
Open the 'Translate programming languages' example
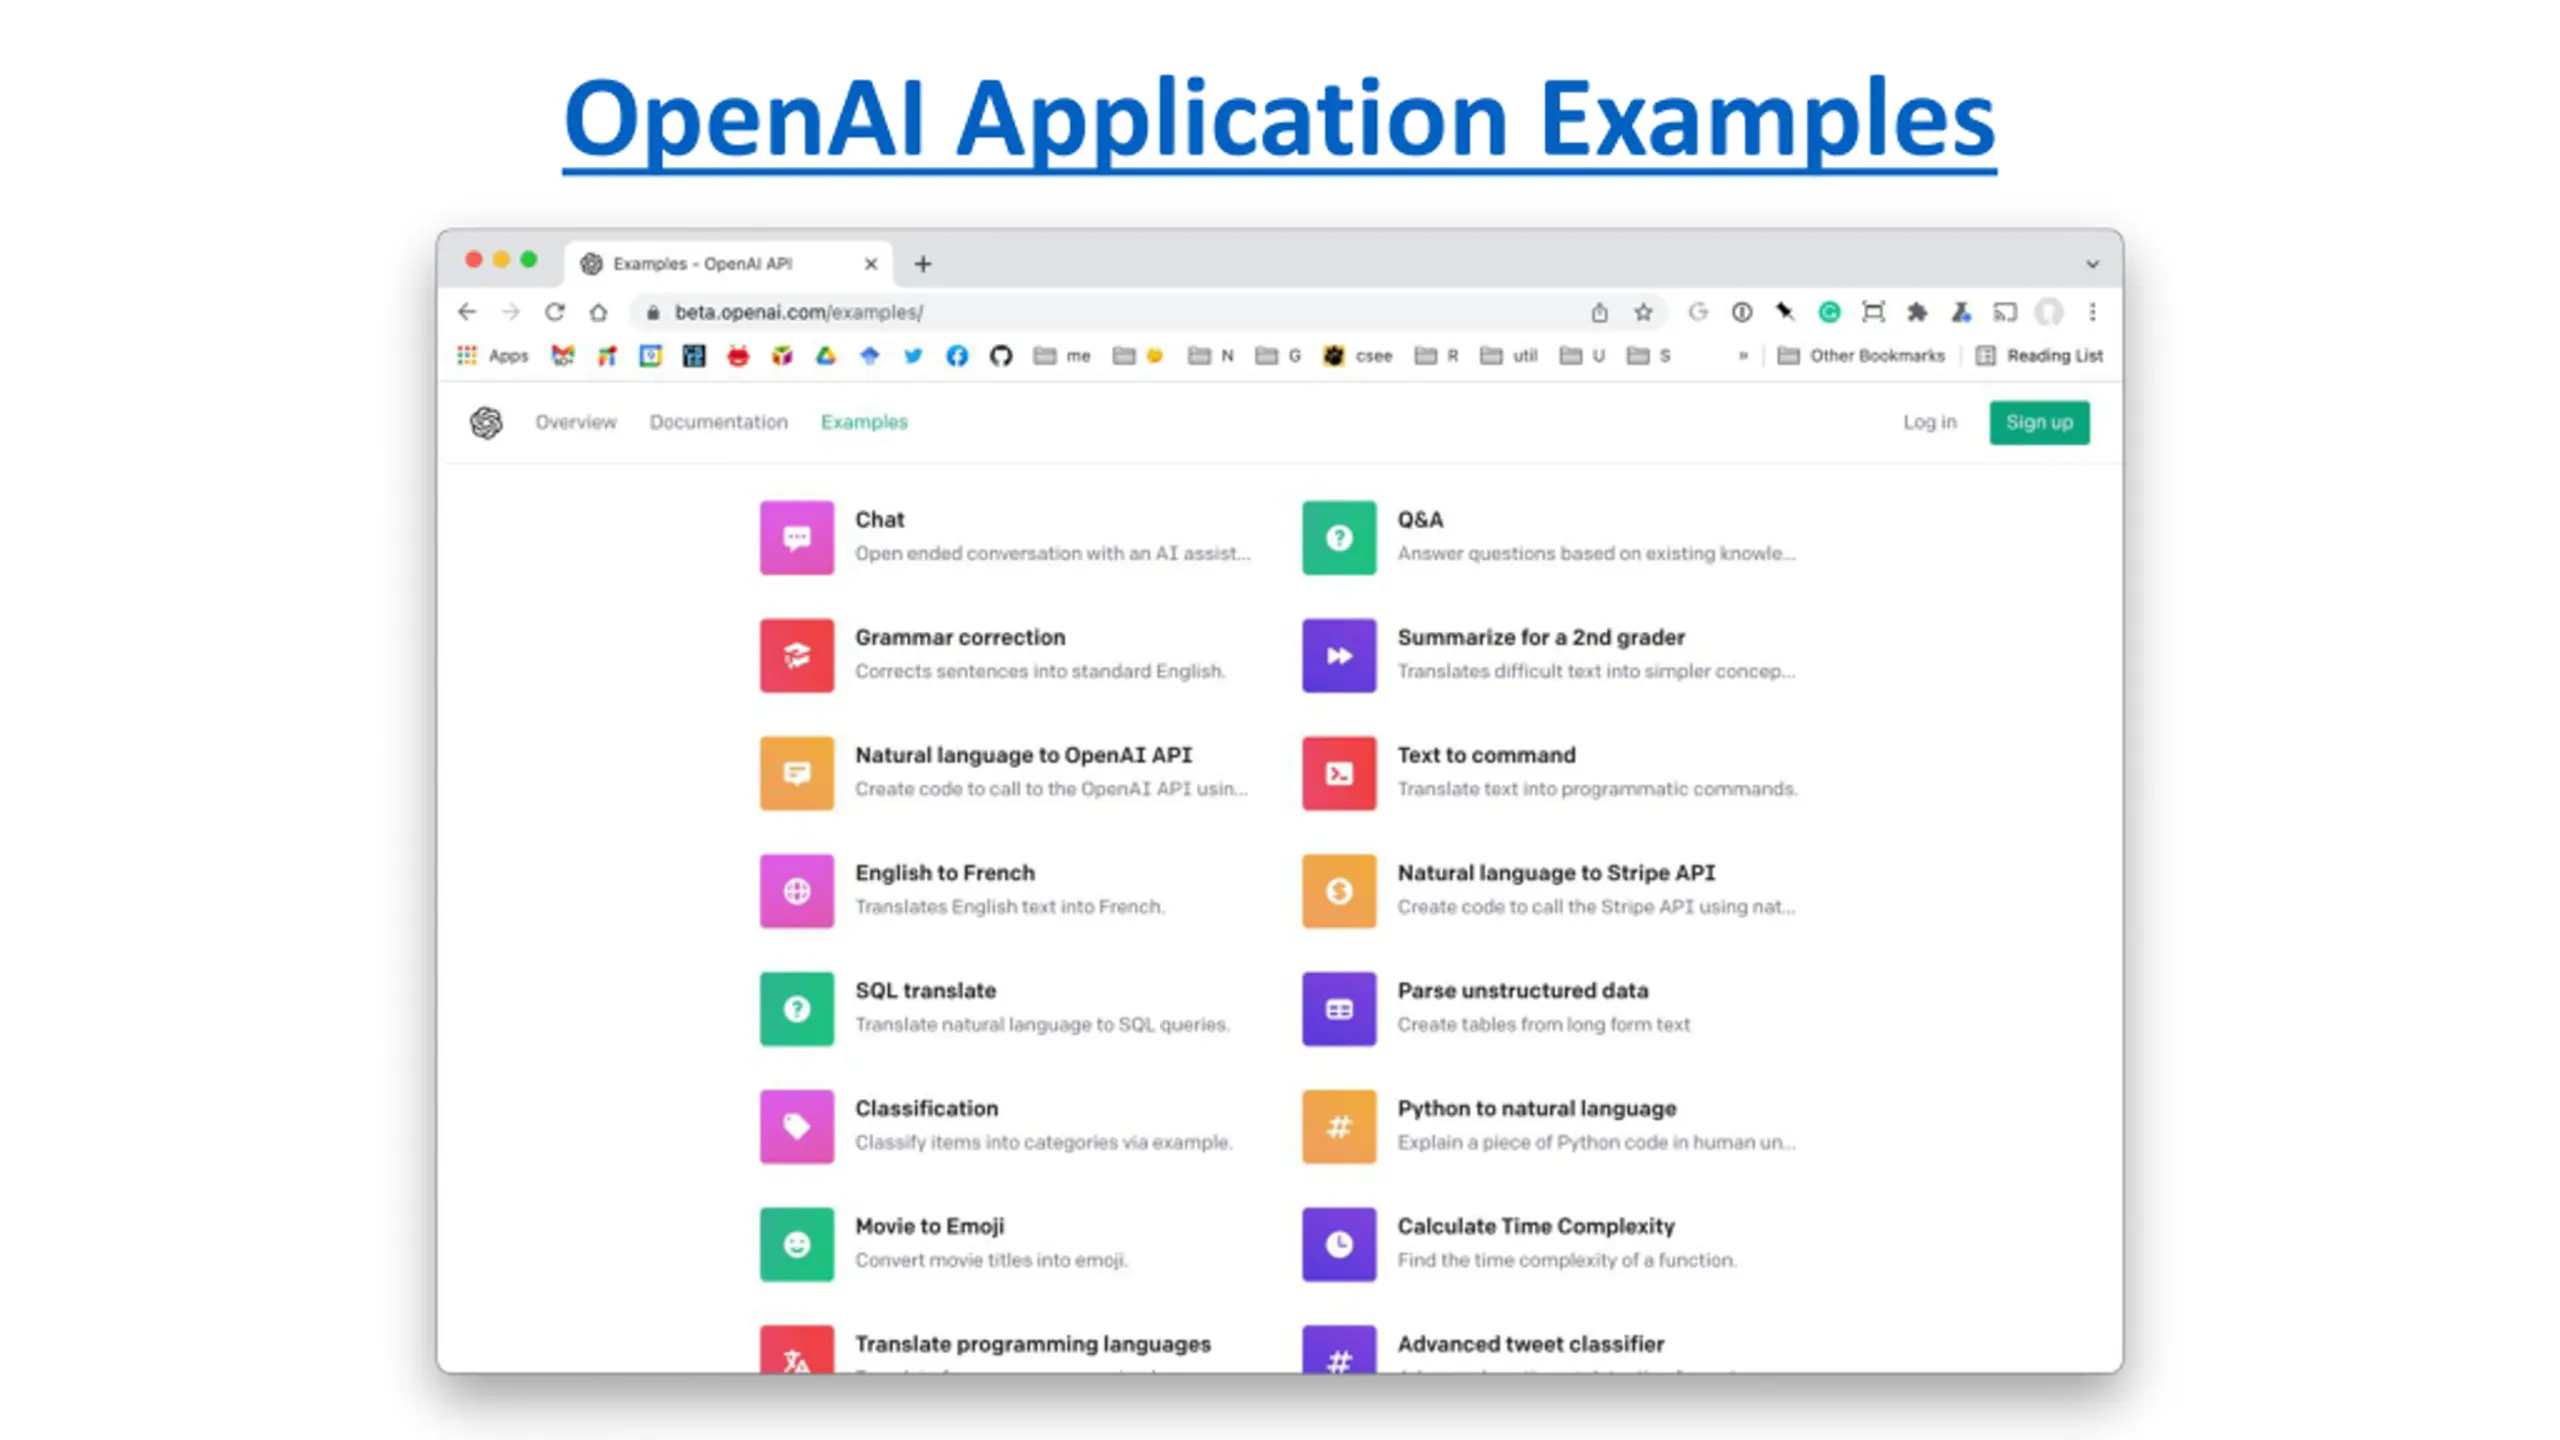pos(1032,1344)
